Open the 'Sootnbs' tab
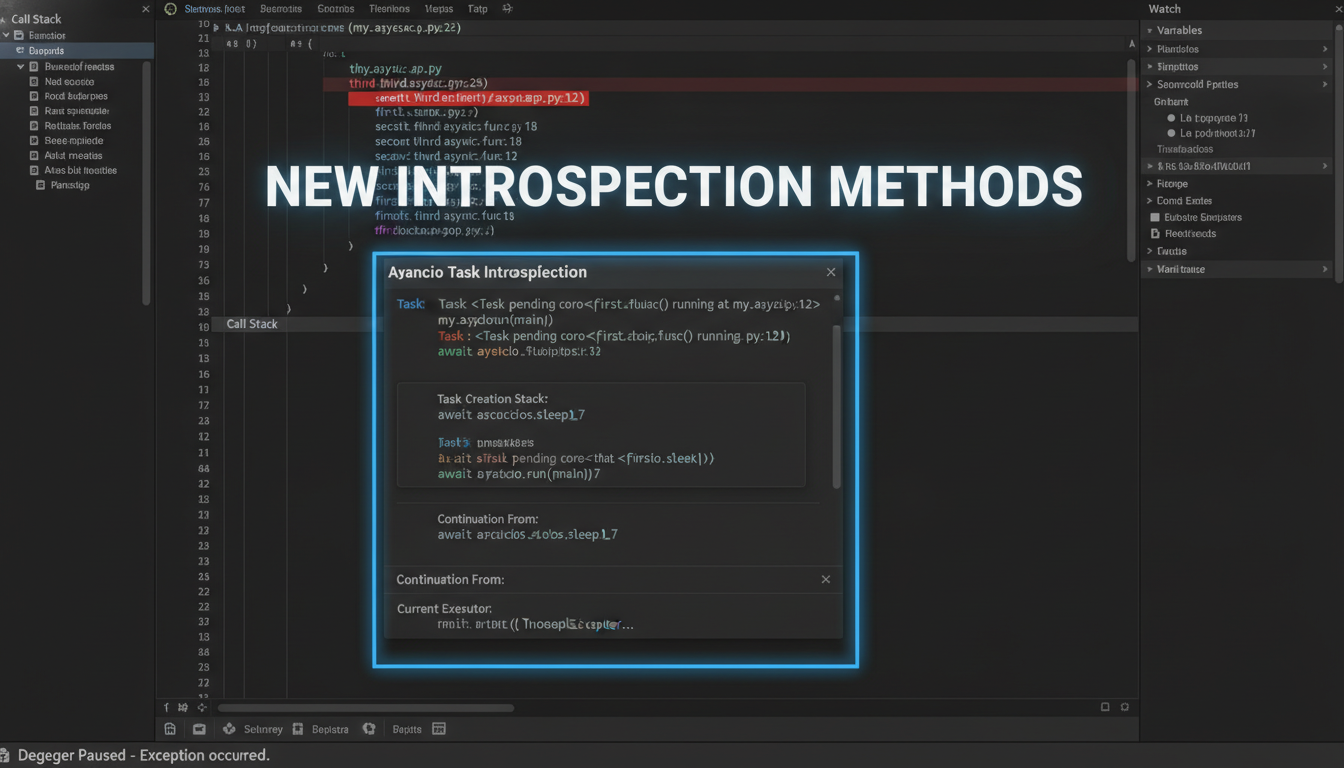Screen dimensions: 1344x768 pos(335,9)
